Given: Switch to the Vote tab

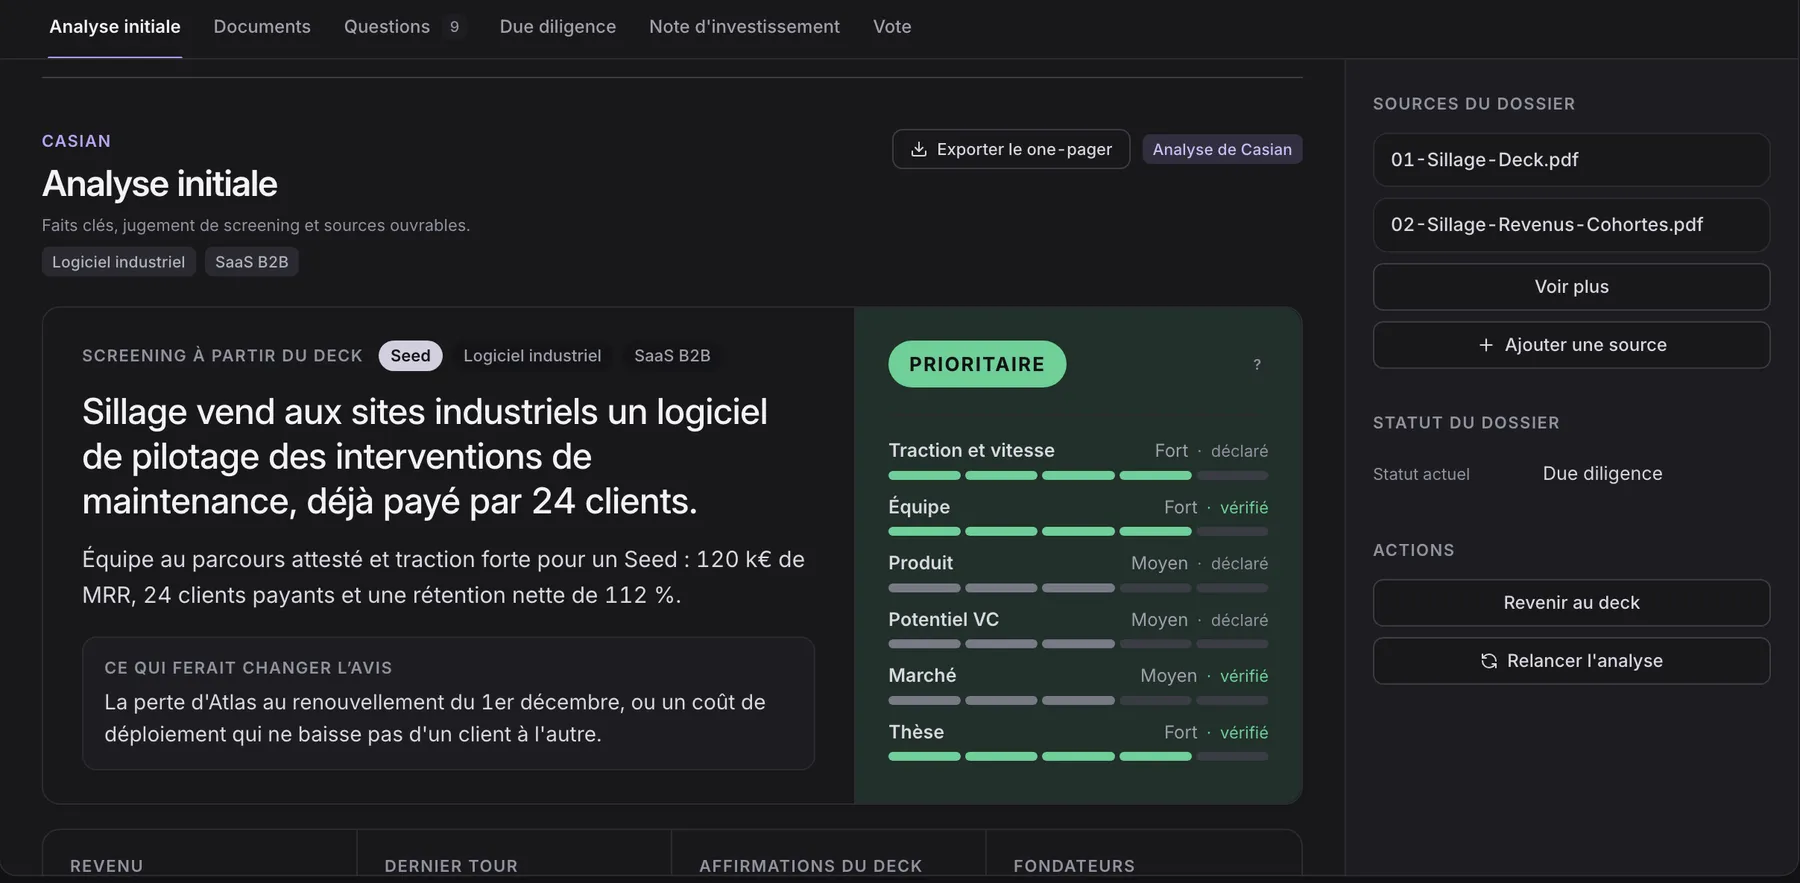Looking at the screenshot, I should pyautogui.click(x=892, y=27).
